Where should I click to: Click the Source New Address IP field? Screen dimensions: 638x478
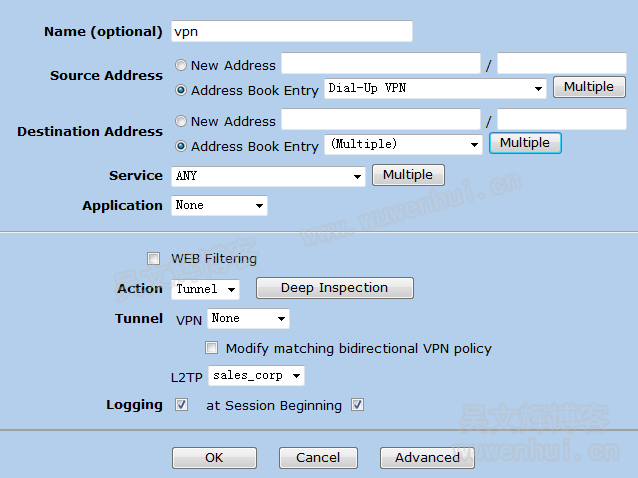380,64
